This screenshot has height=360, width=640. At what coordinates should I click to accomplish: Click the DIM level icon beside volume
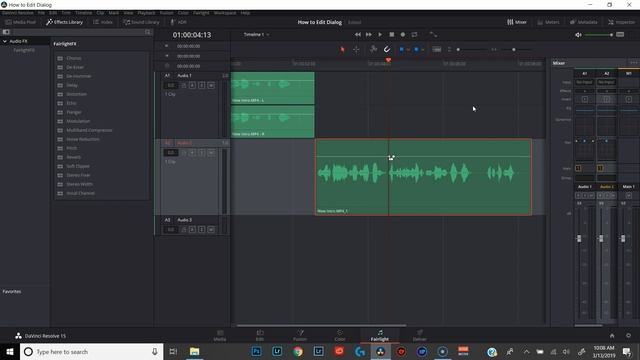coord(620,35)
